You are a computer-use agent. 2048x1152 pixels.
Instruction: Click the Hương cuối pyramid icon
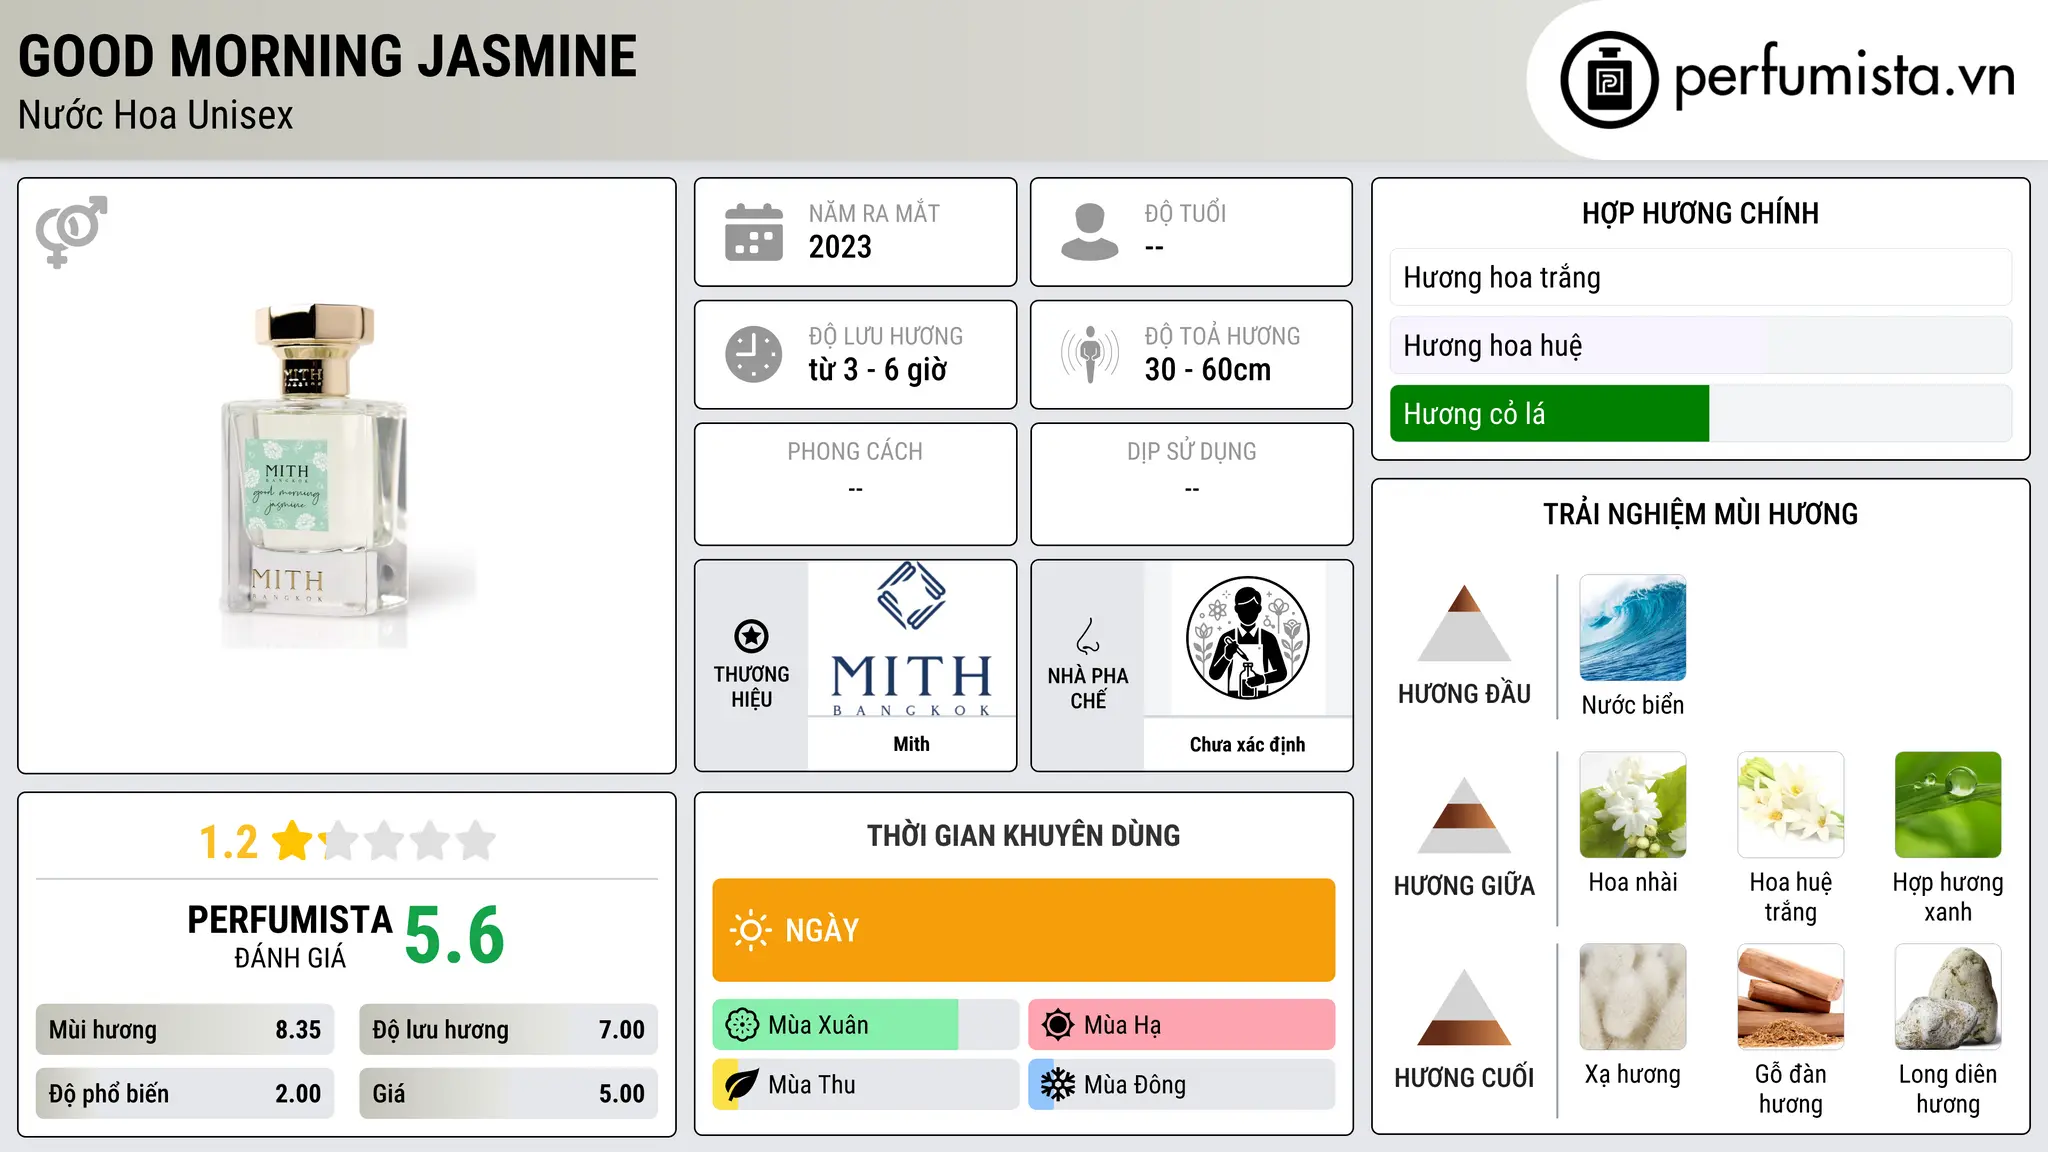click(1464, 1007)
